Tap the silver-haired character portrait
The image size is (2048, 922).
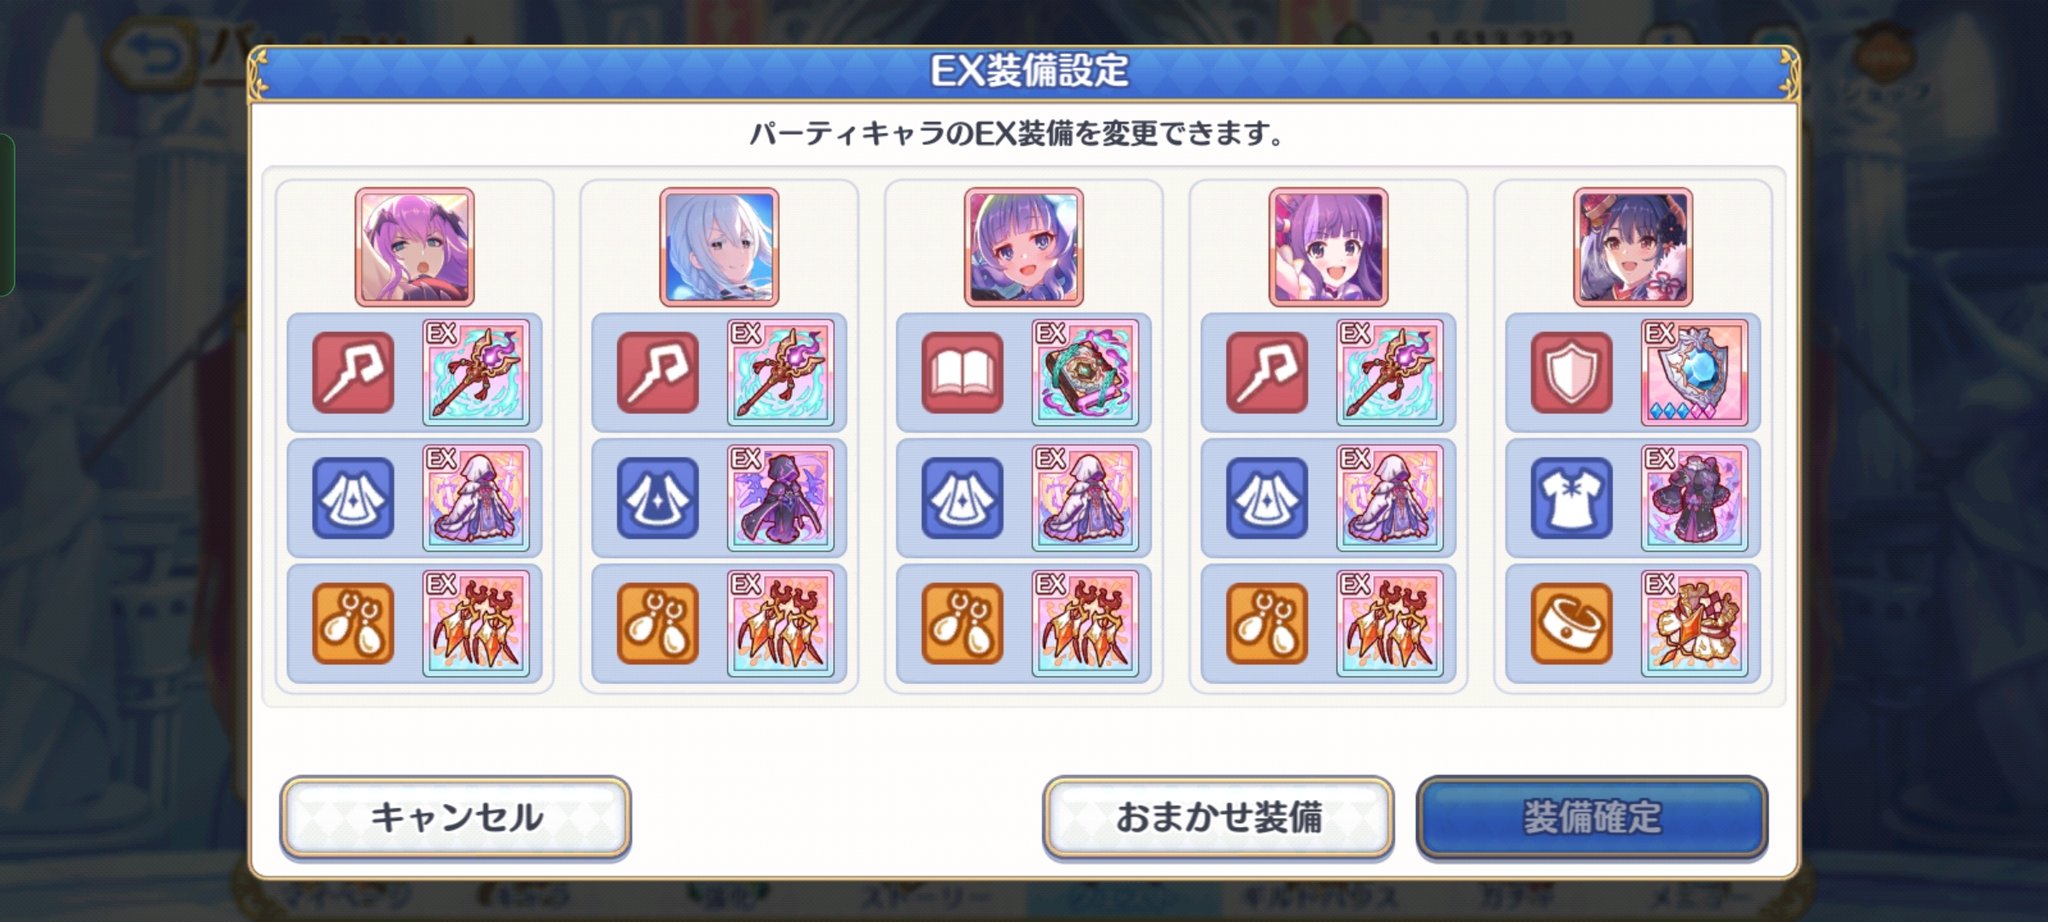coord(719,247)
